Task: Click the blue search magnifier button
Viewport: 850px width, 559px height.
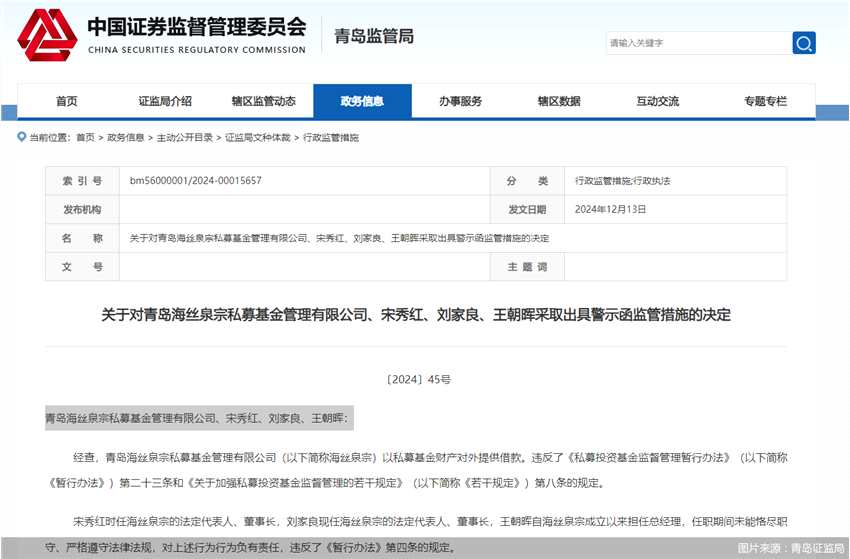Action: pos(804,43)
